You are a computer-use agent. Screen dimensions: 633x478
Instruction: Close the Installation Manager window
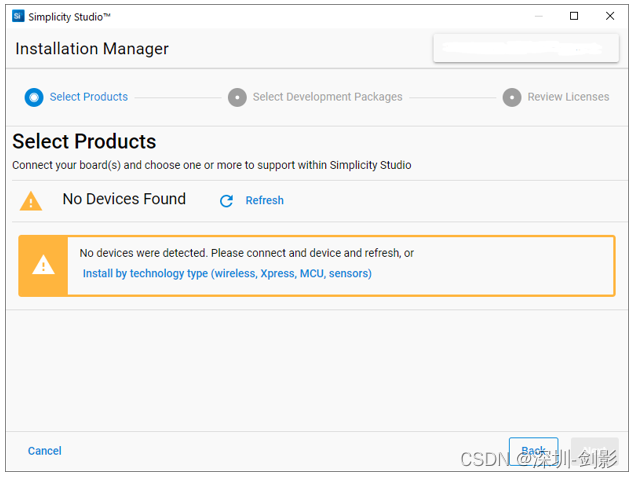pyautogui.click(x=610, y=16)
